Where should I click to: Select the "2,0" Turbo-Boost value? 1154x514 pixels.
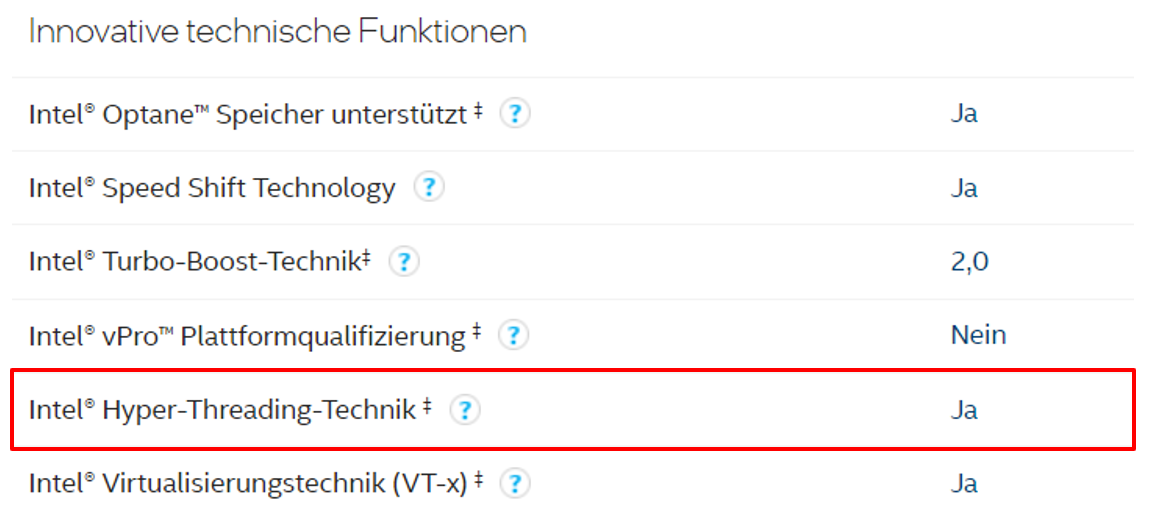969,262
